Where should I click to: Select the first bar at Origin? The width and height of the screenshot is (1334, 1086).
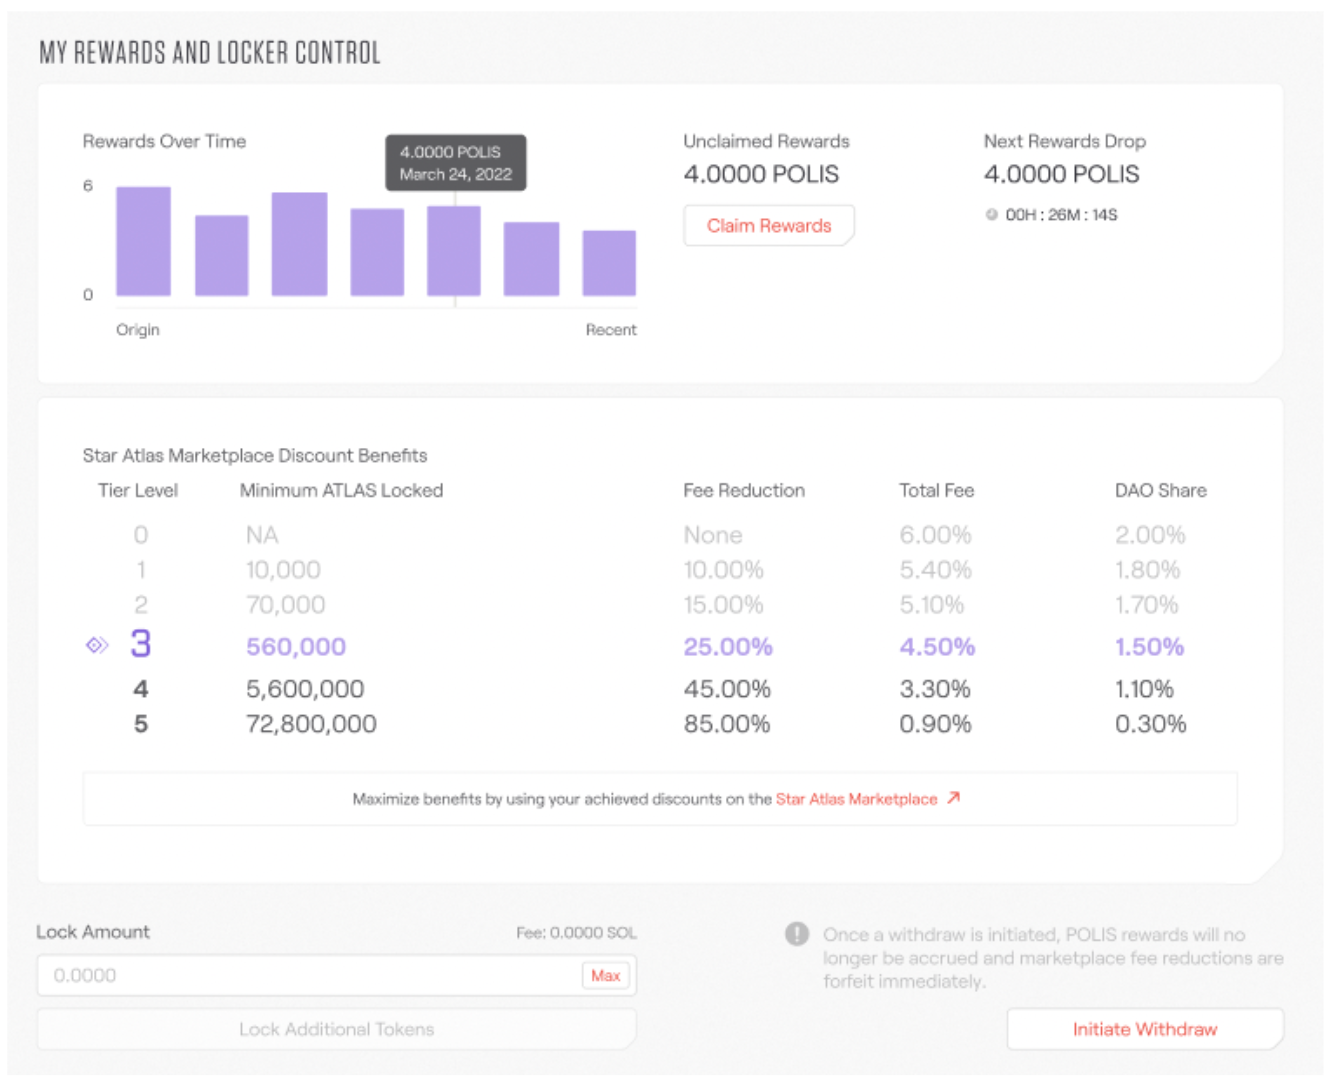pos(143,242)
